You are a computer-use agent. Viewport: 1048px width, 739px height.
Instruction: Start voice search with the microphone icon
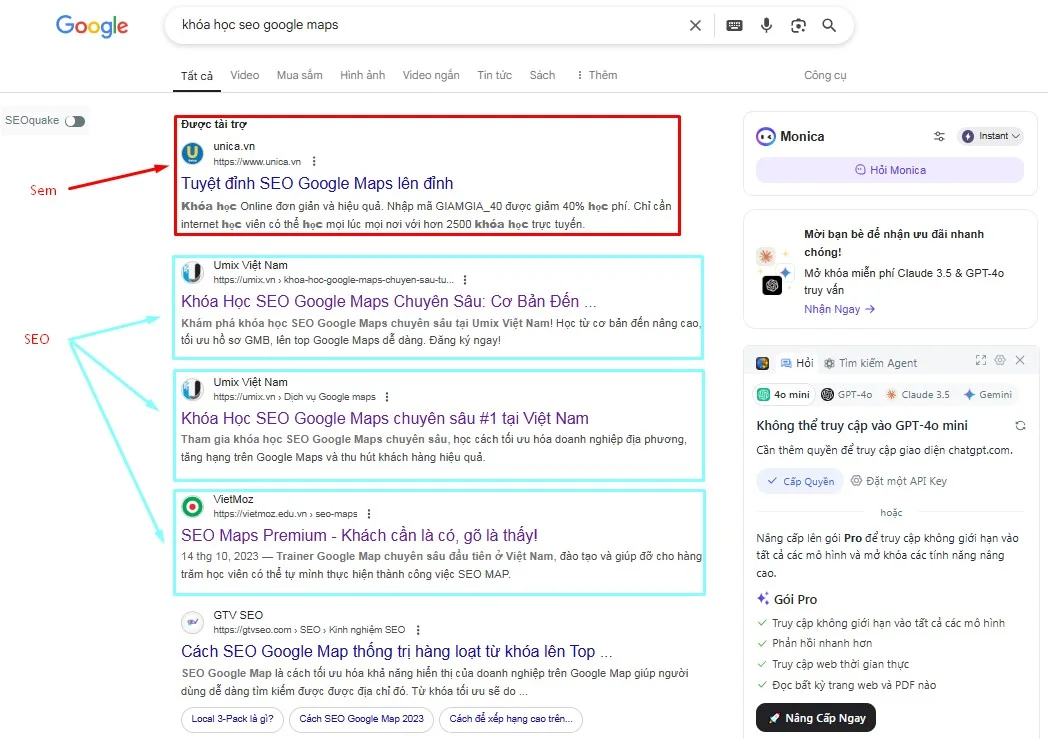(766, 25)
